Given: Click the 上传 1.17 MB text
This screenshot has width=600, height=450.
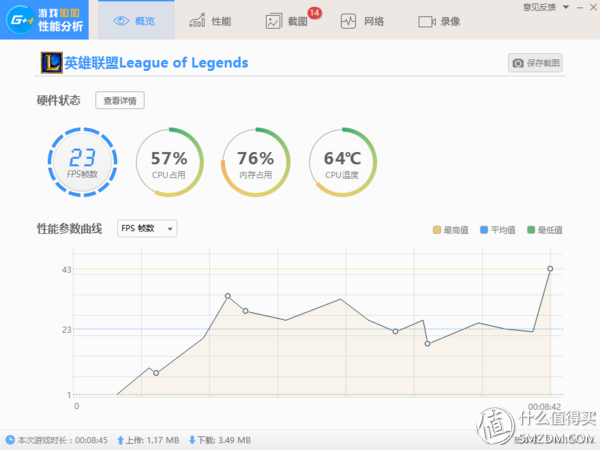Looking at the screenshot, I should 152,440.
